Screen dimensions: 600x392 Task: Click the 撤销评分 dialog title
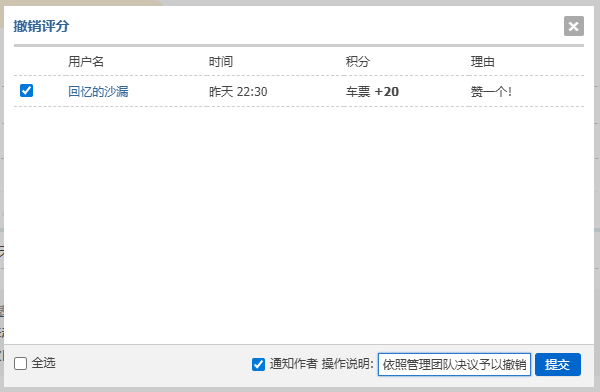coord(41,26)
